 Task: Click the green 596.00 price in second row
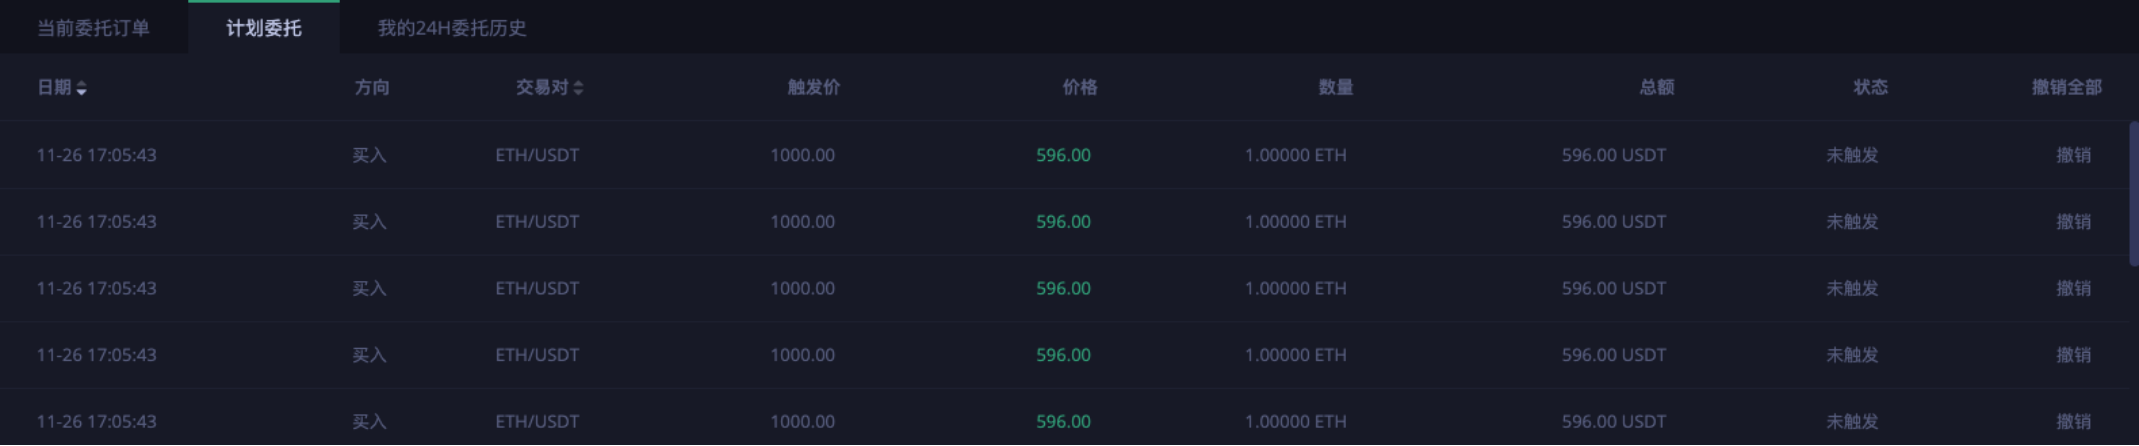tap(1063, 222)
